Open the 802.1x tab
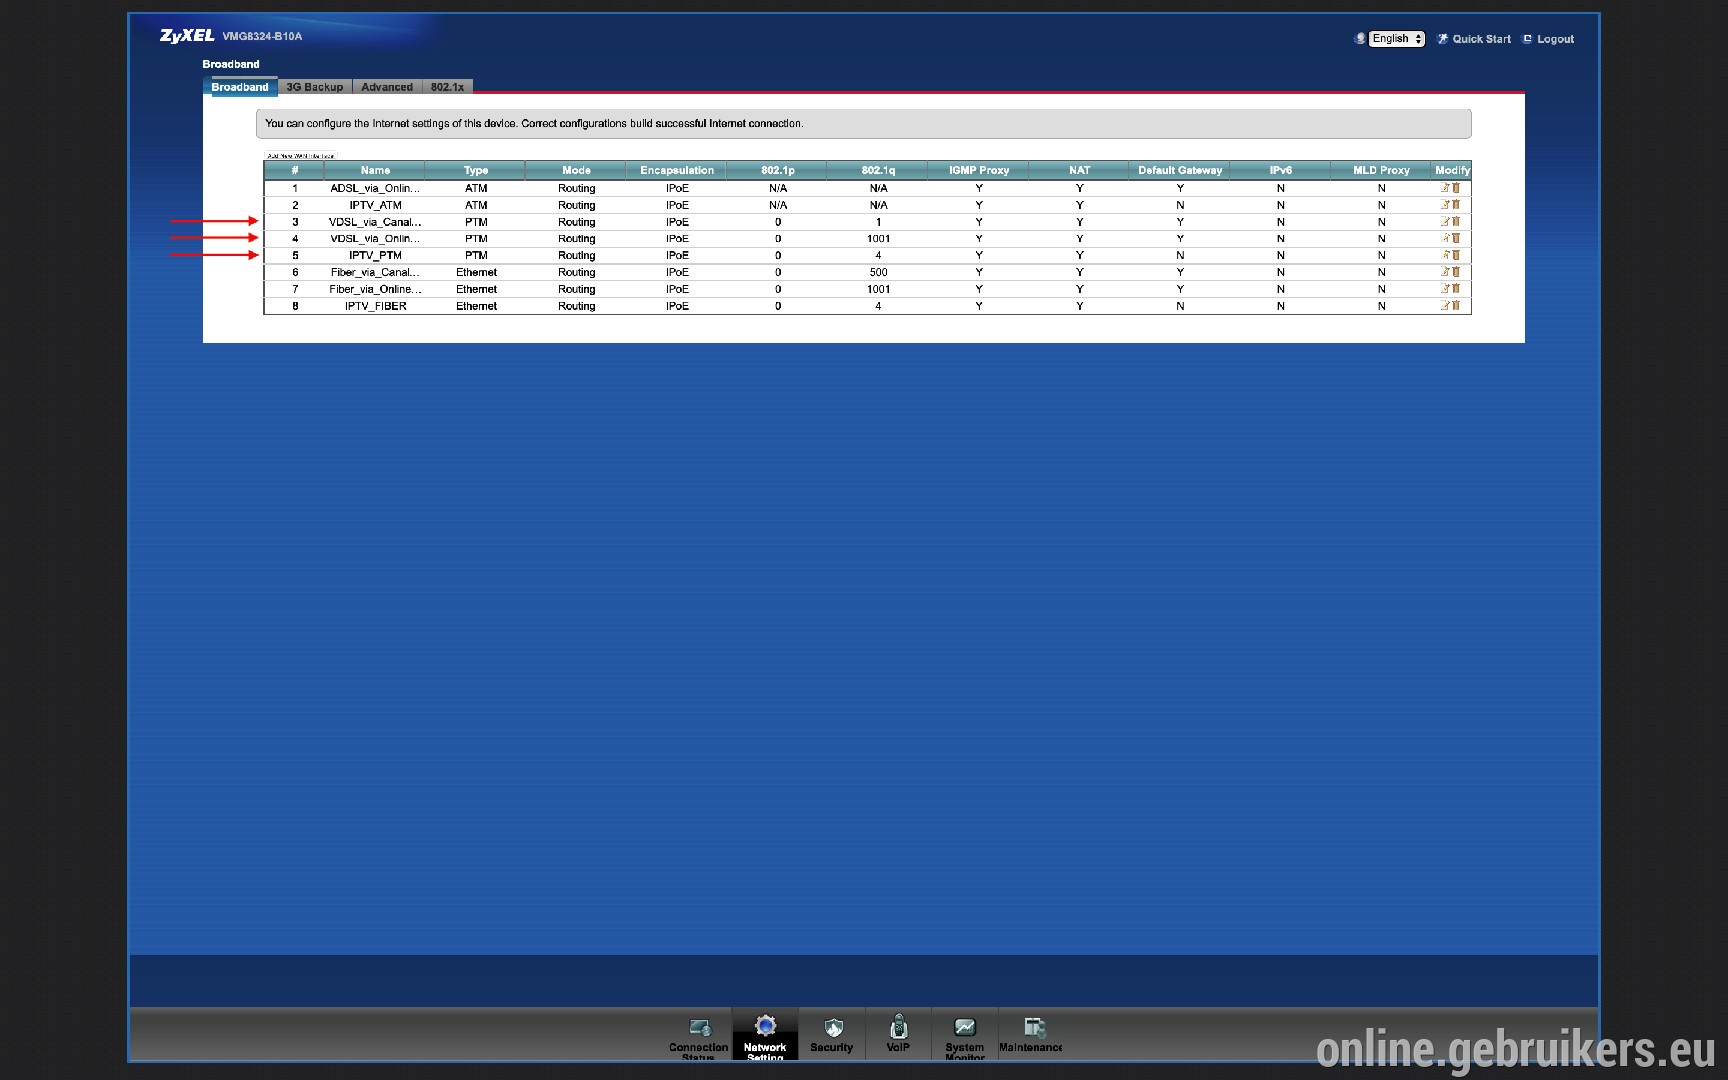The height and width of the screenshot is (1080, 1728). 447,87
